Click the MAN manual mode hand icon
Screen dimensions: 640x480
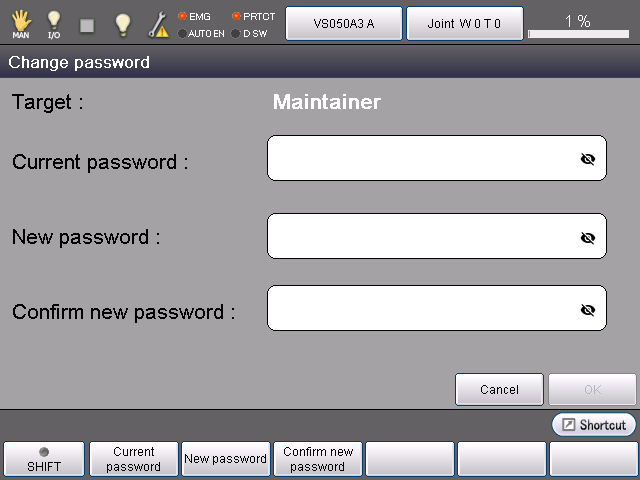click(21, 23)
